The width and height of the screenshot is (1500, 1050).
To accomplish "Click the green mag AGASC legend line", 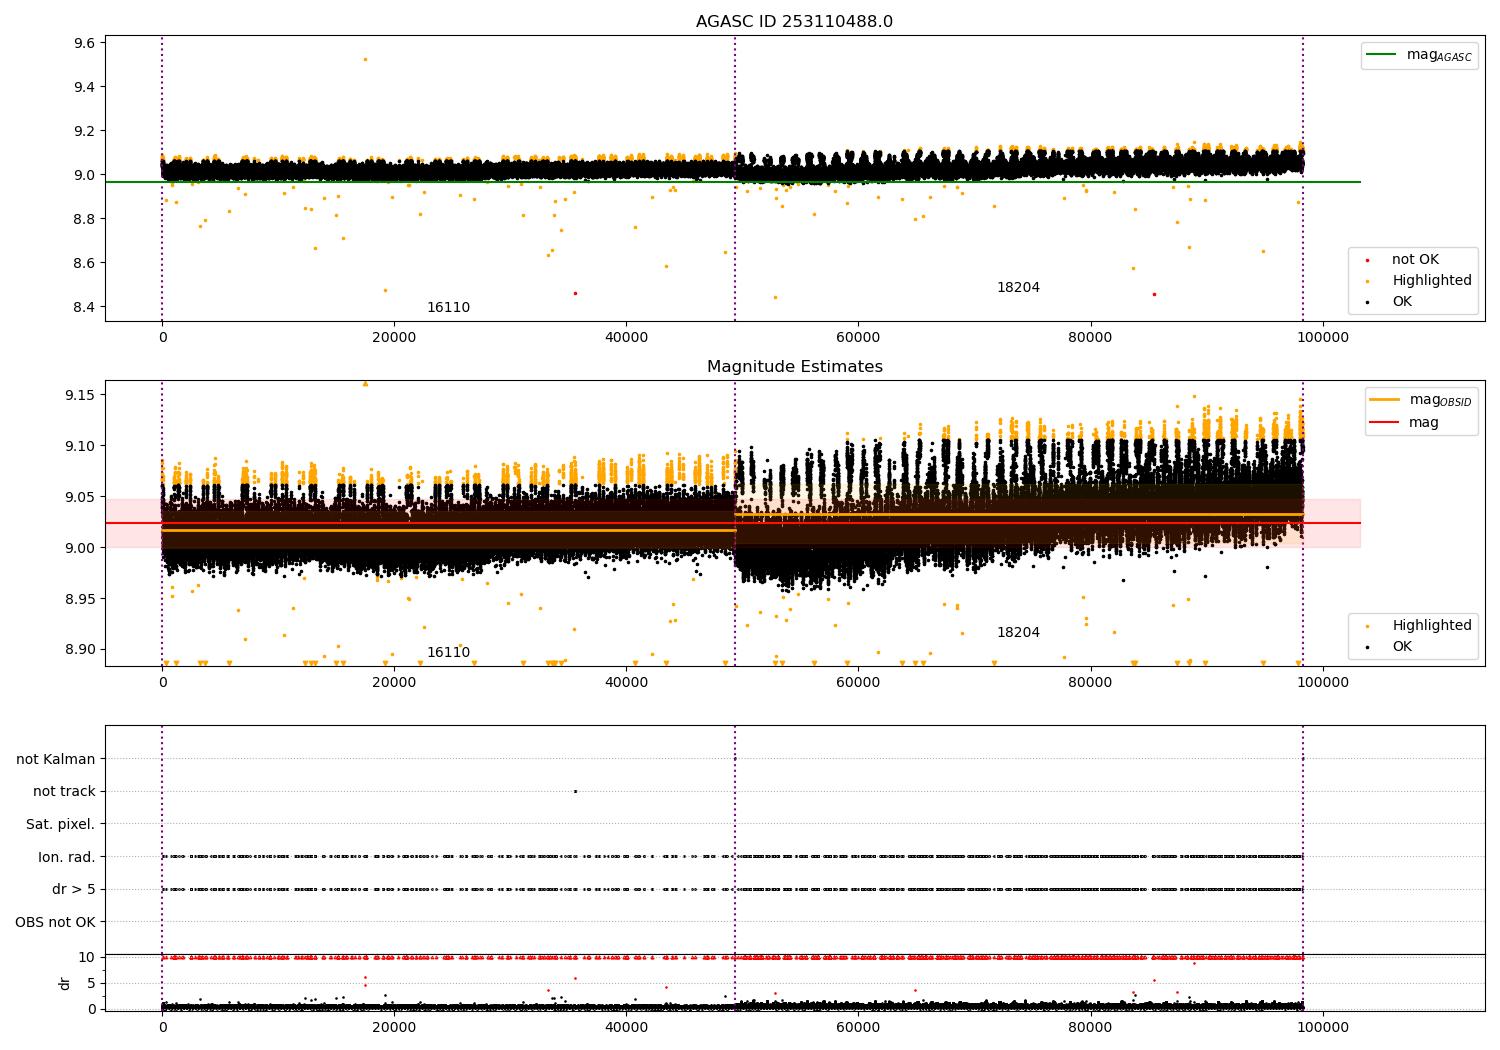I will [1381, 55].
